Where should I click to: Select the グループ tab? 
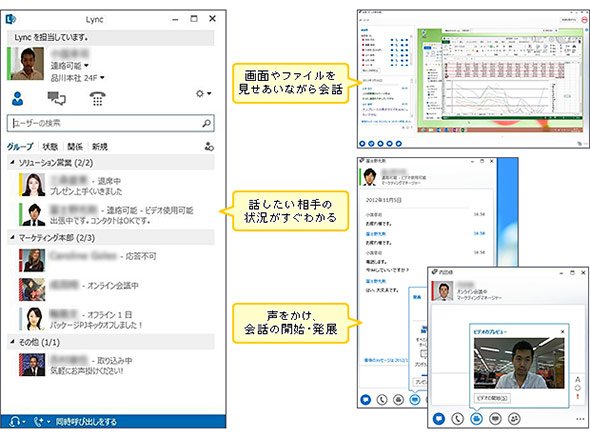click(x=20, y=146)
